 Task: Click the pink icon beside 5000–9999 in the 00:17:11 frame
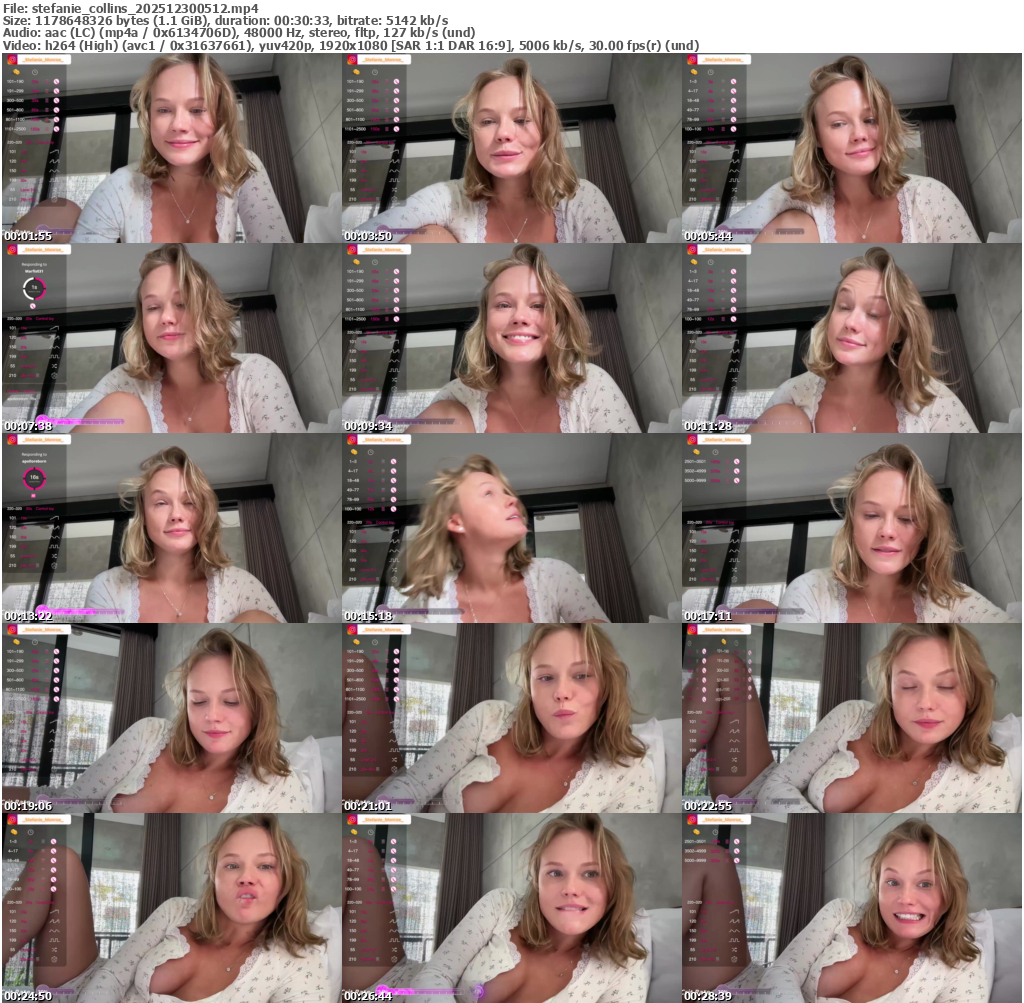[735, 480]
